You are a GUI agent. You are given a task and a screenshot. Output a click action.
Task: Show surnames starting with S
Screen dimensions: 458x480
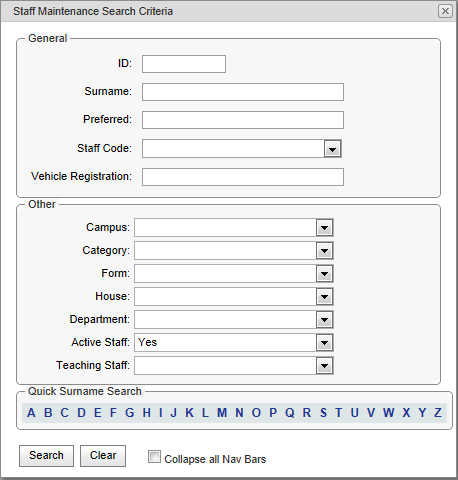pos(323,413)
